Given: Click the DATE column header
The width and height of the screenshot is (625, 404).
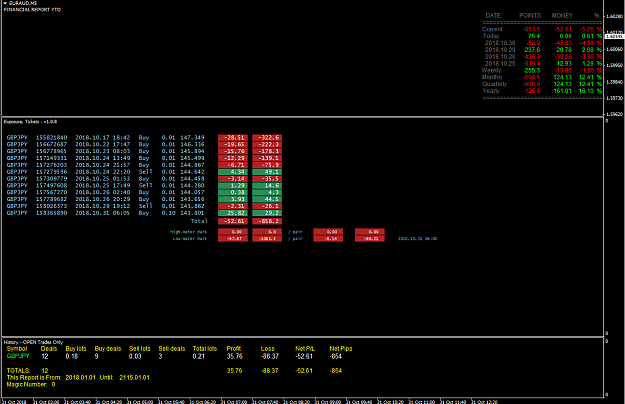Looking at the screenshot, I should pos(493,16).
